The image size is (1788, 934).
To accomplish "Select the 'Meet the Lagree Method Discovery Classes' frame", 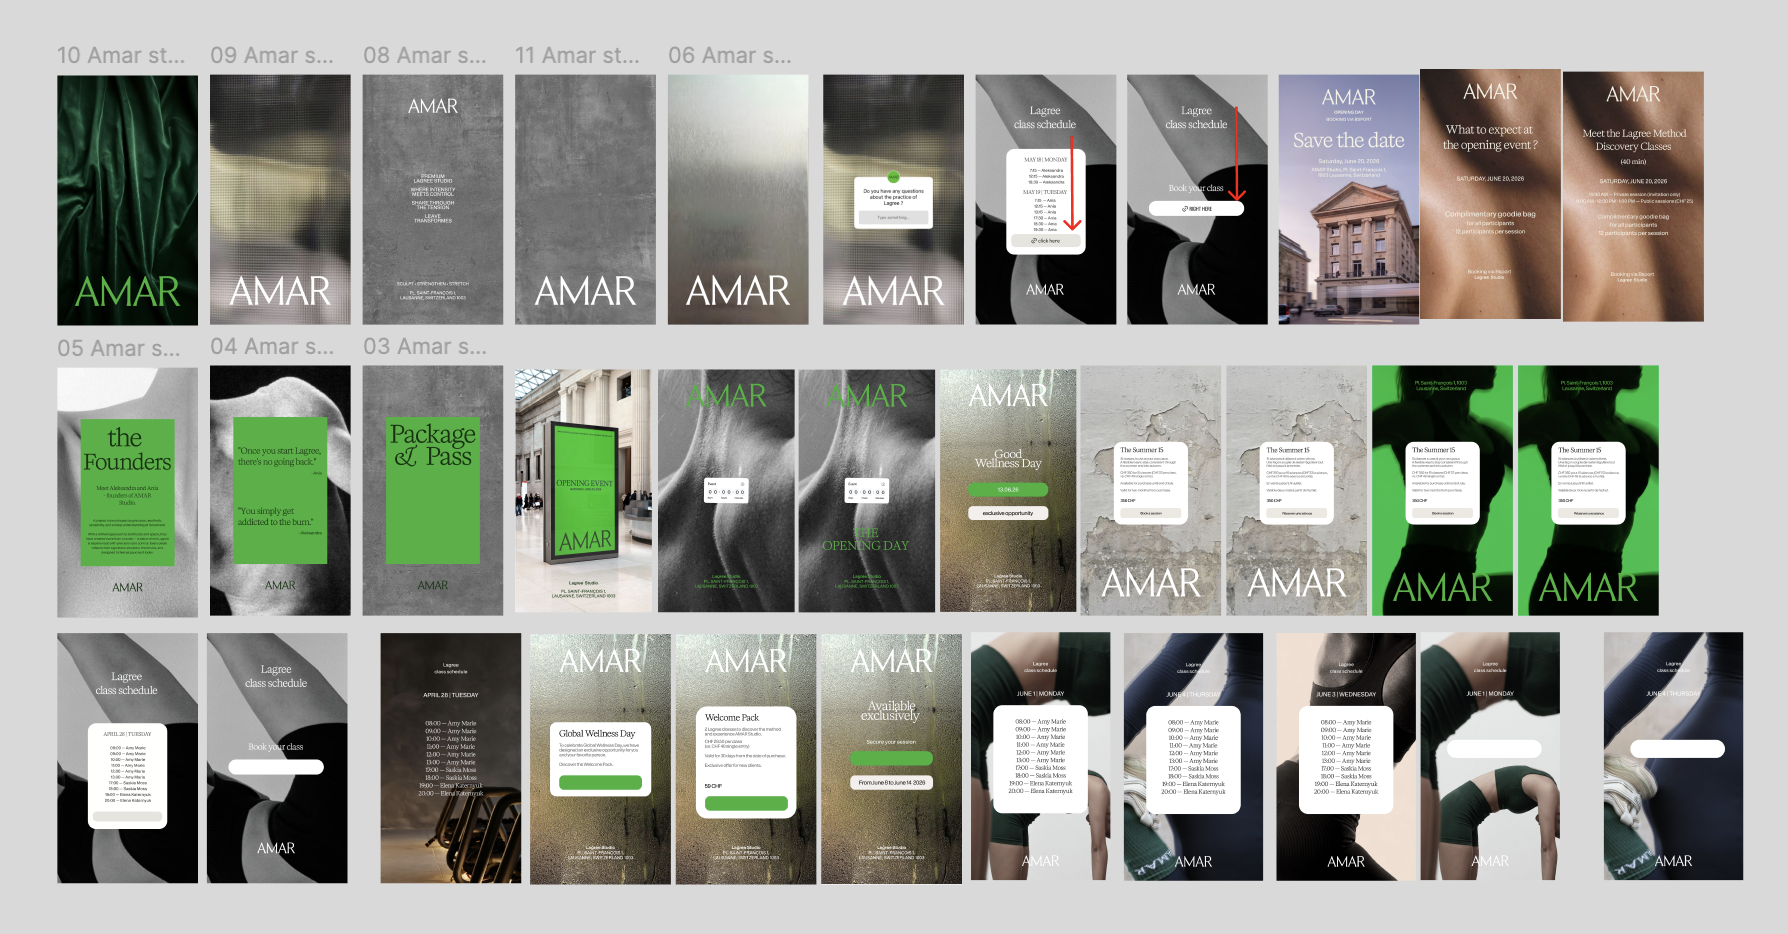I will pos(1633,197).
